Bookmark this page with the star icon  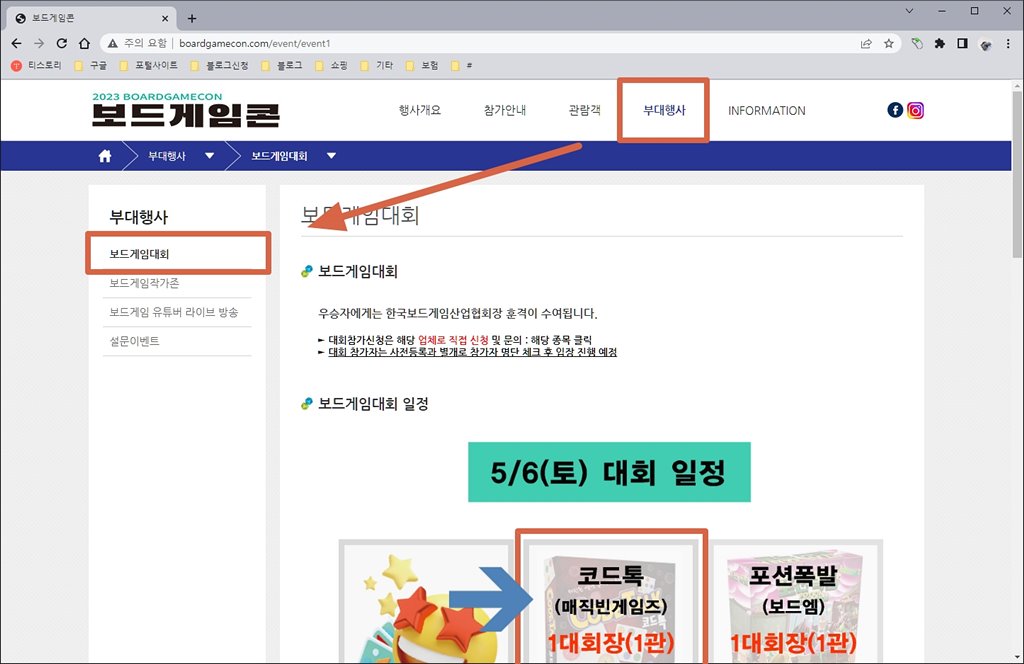coord(888,44)
